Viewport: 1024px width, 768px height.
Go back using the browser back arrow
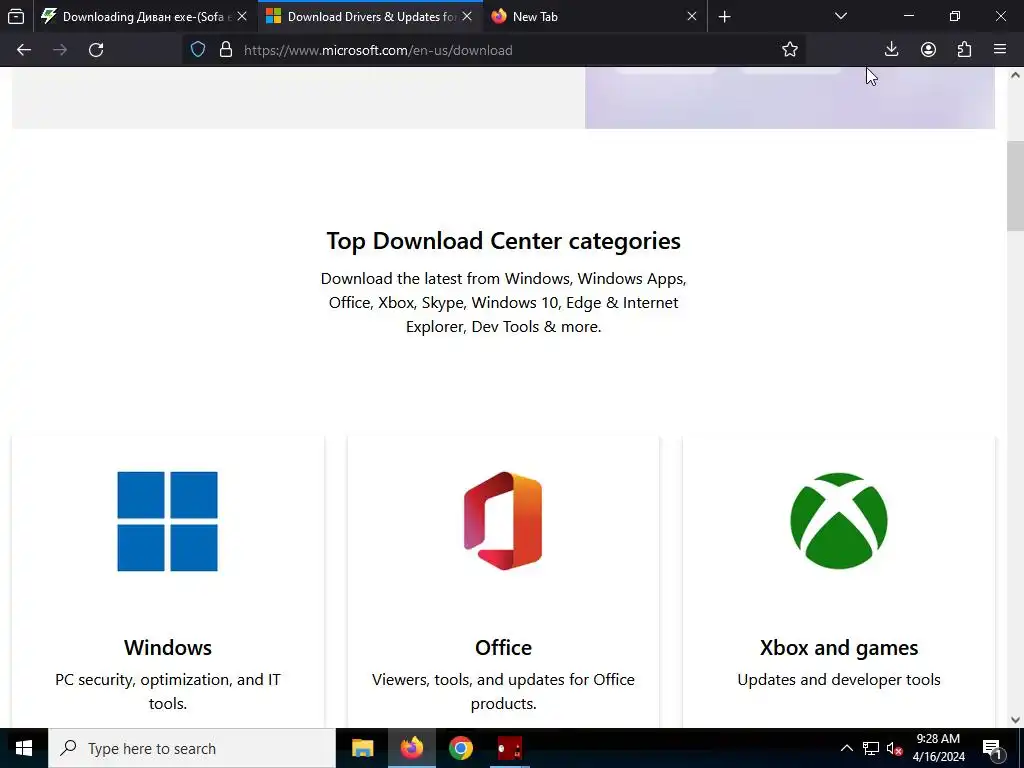[x=24, y=50]
